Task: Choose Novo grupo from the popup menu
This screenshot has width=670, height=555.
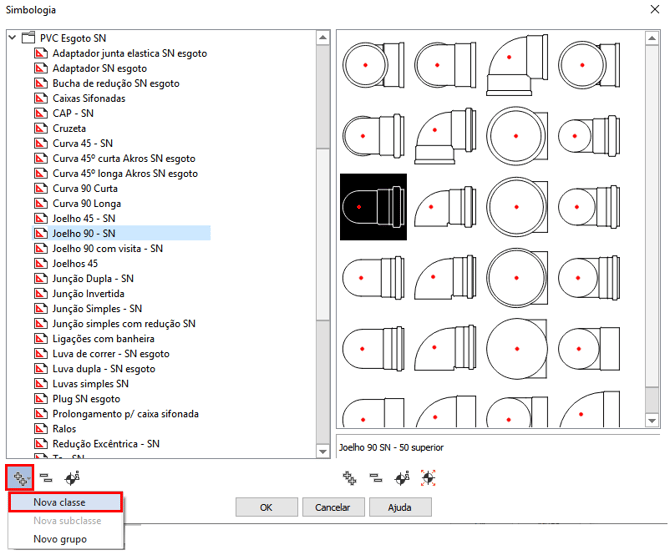Action: click(x=60, y=539)
